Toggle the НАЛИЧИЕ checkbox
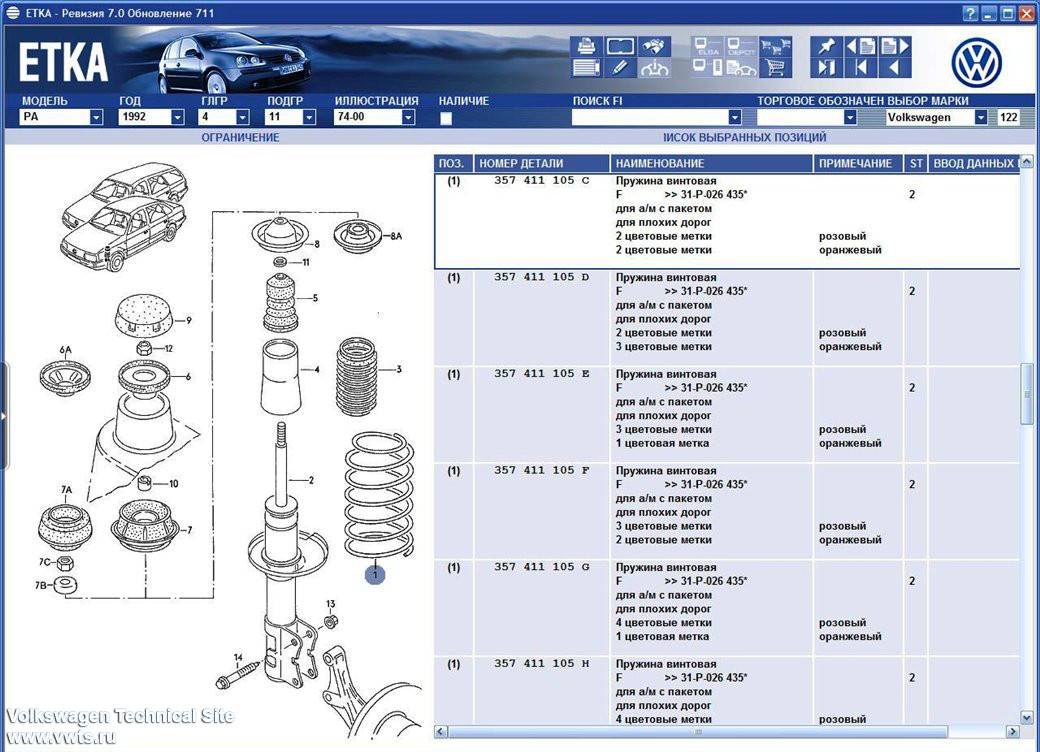 tap(446, 118)
